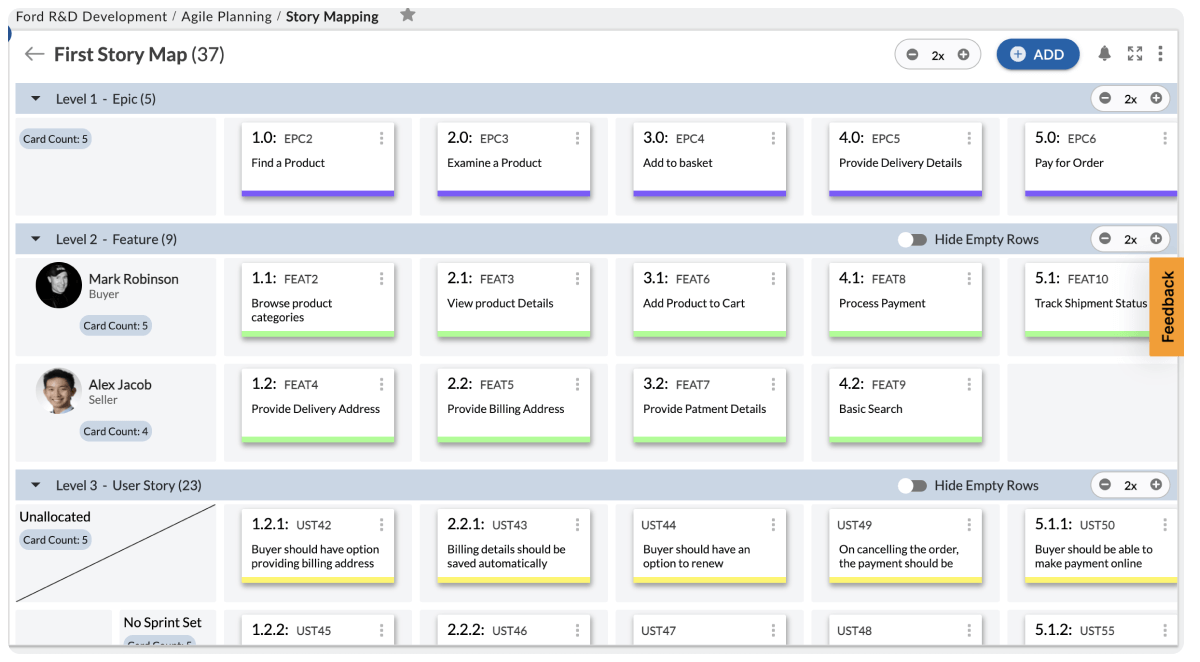Image resolution: width=1200 pixels, height=662 pixels.
Task: Open the story map kebab options menu
Action: tap(1160, 54)
